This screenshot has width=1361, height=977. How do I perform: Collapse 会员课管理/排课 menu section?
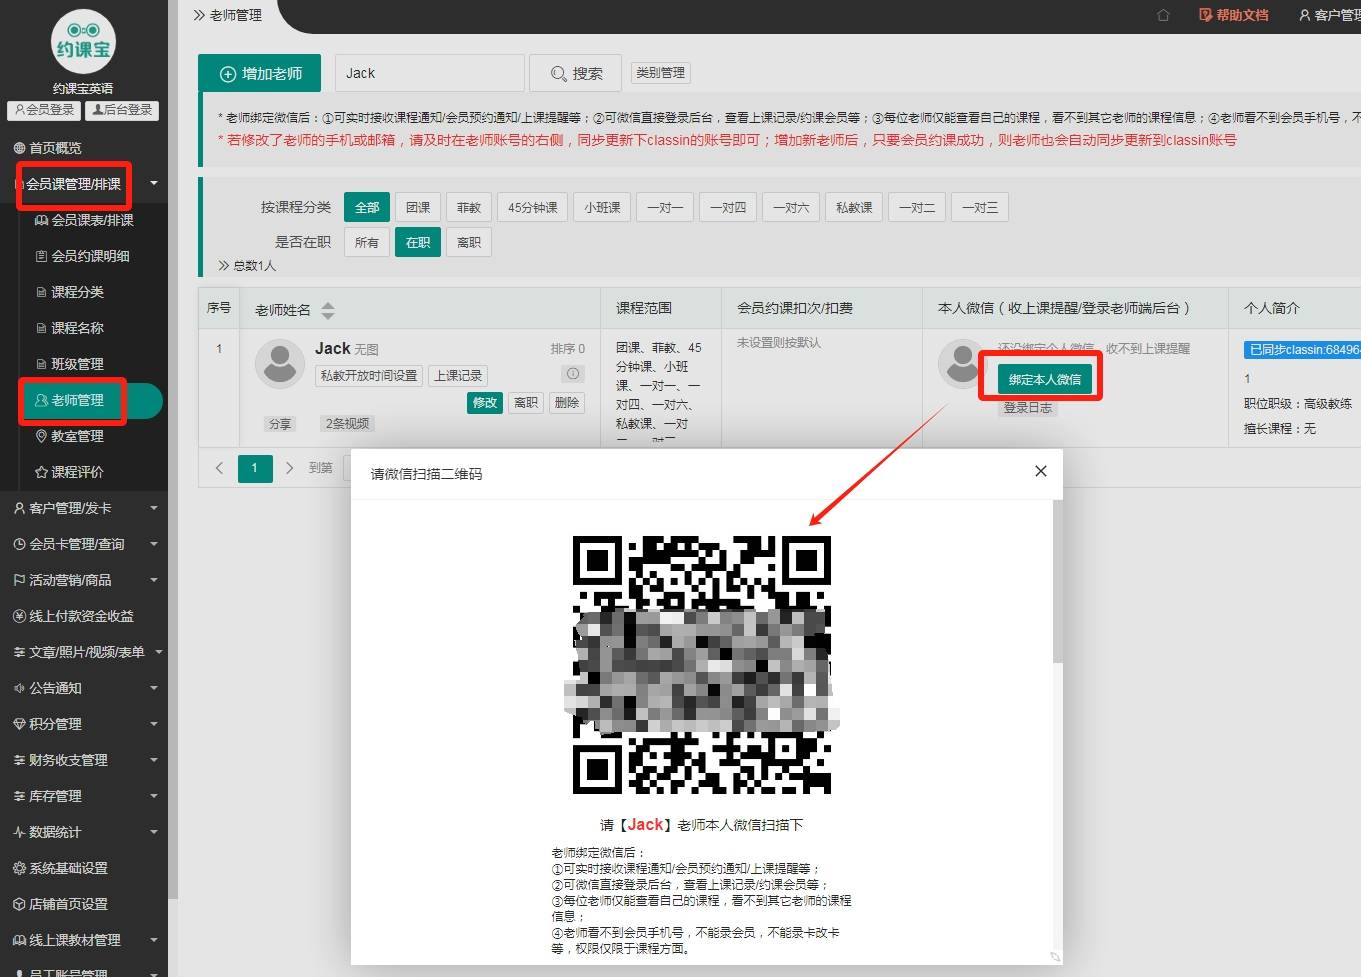(x=84, y=184)
